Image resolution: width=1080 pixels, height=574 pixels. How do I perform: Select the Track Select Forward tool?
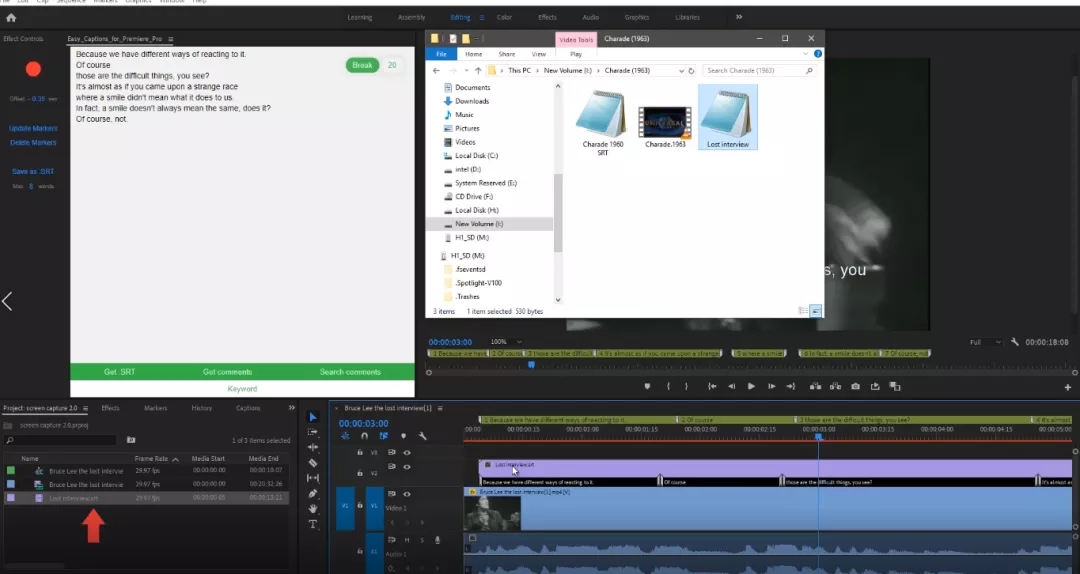point(313,432)
